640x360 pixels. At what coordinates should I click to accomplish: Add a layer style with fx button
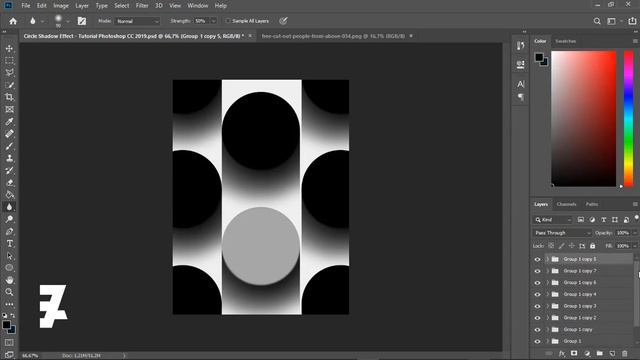[x=562, y=353]
